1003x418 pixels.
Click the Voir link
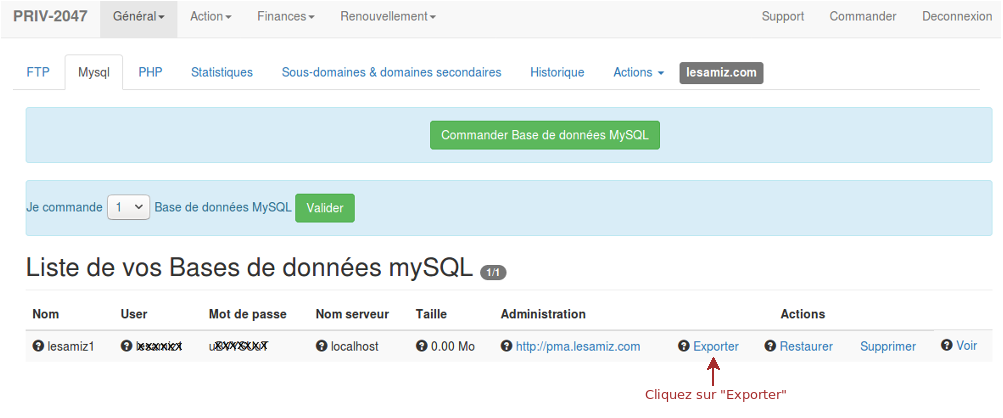point(967,345)
